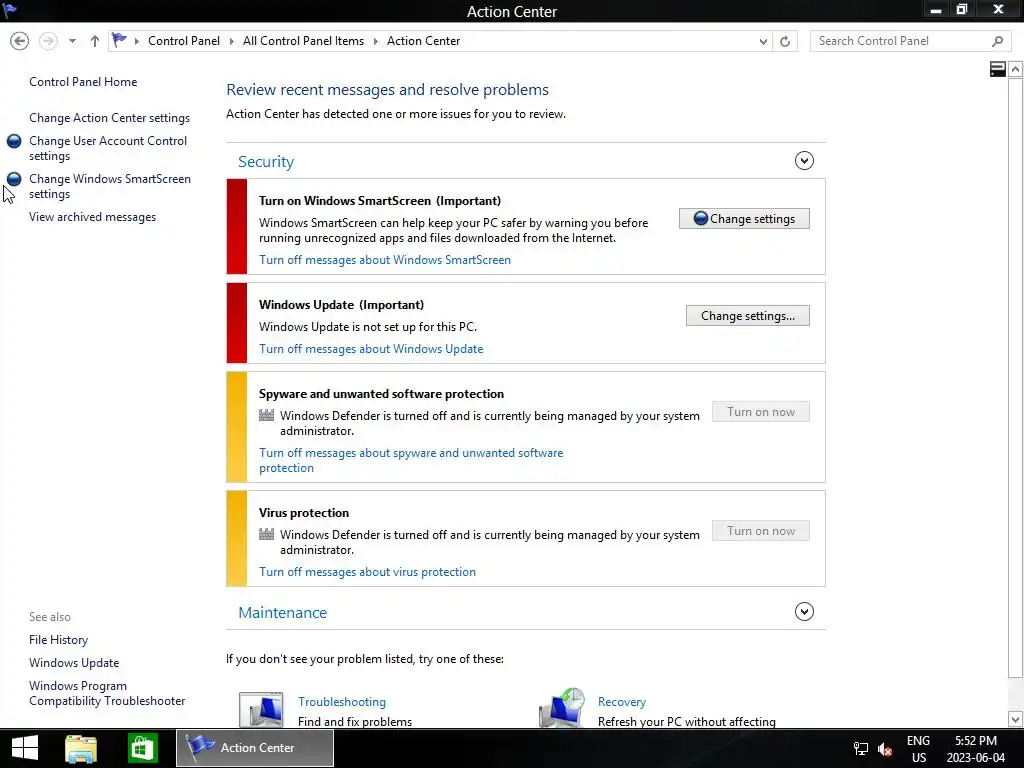Click the Forward navigation arrow

tap(48, 41)
